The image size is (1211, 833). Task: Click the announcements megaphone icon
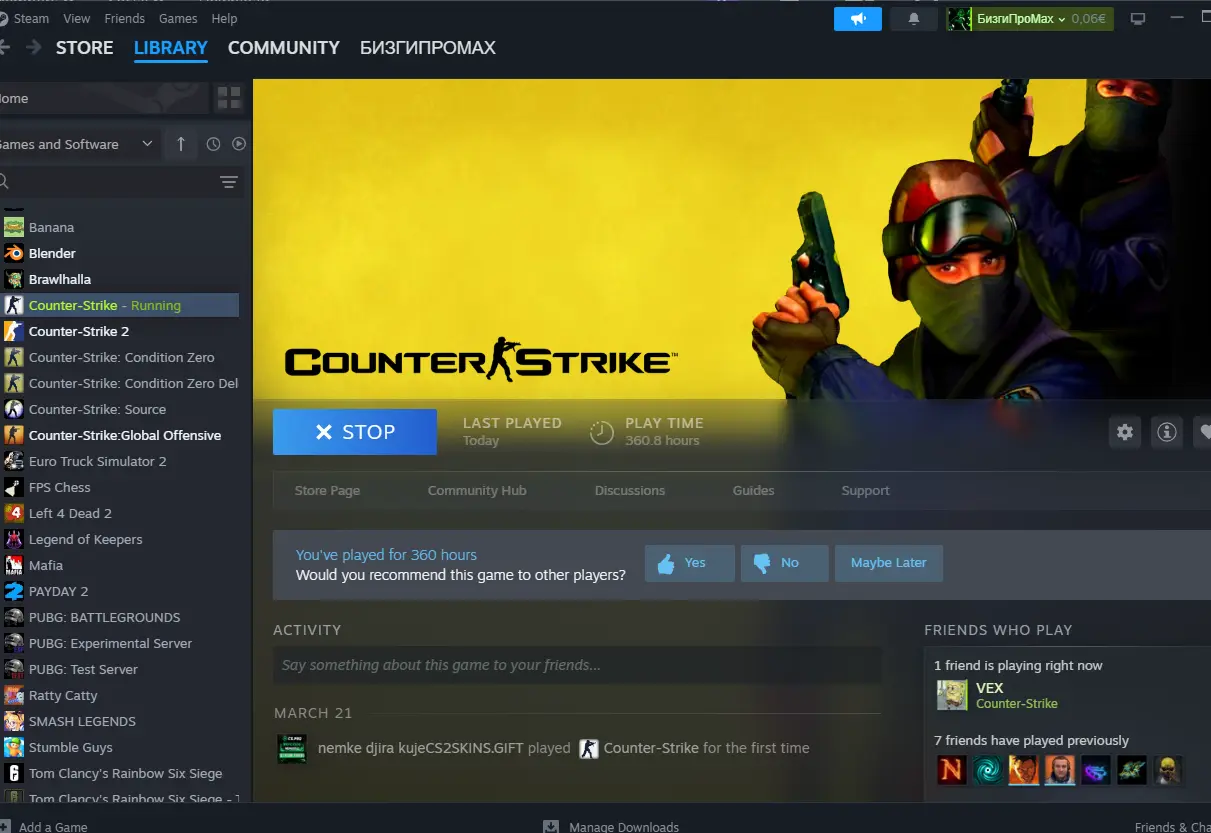858,19
